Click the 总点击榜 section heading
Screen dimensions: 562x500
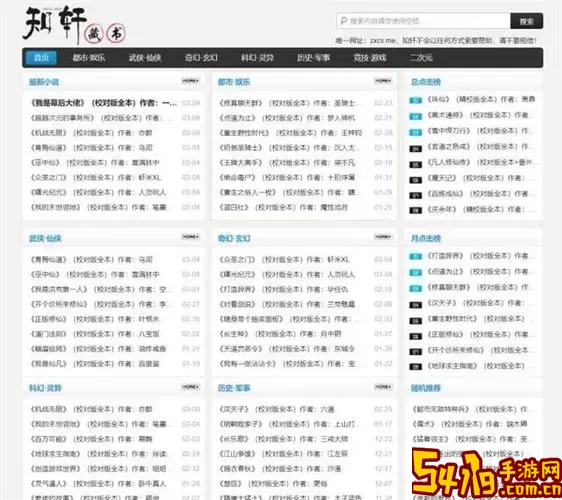(x=425, y=82)
